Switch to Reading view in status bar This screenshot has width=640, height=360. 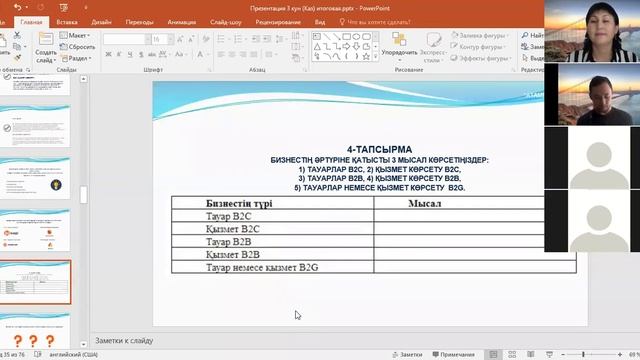[531, 354]
